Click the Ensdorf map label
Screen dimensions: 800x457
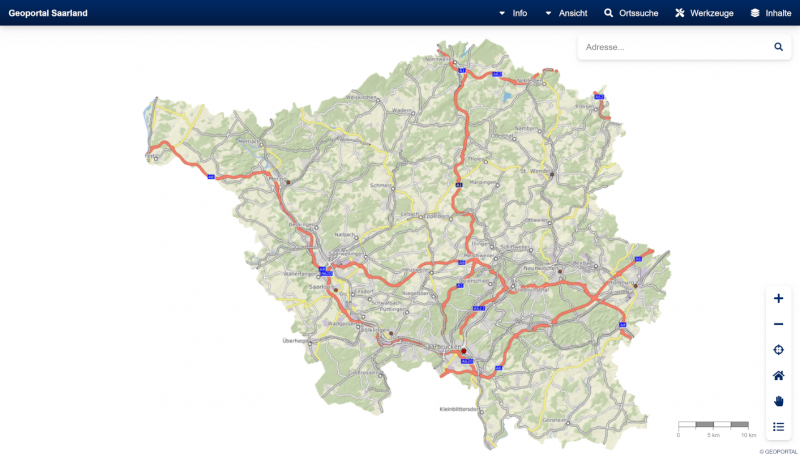click(x=364, y=291)
